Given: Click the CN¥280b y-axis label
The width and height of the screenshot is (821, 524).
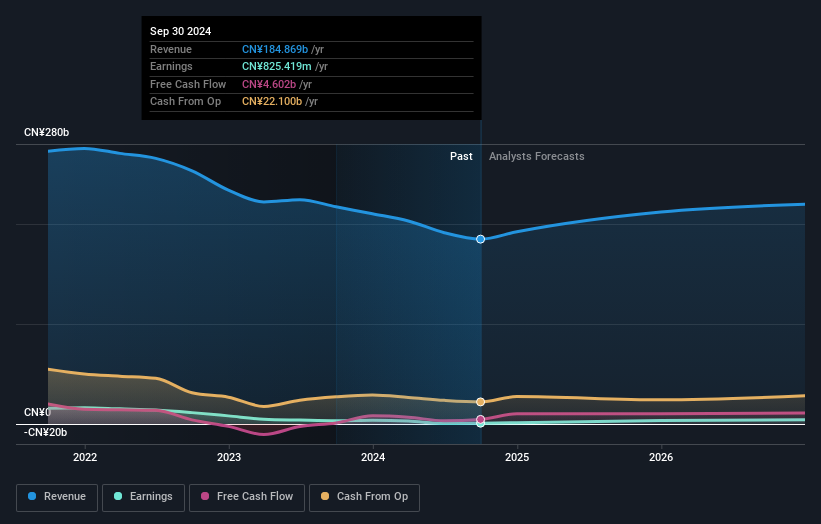Looking at the screenshot, I should [47, 132].
